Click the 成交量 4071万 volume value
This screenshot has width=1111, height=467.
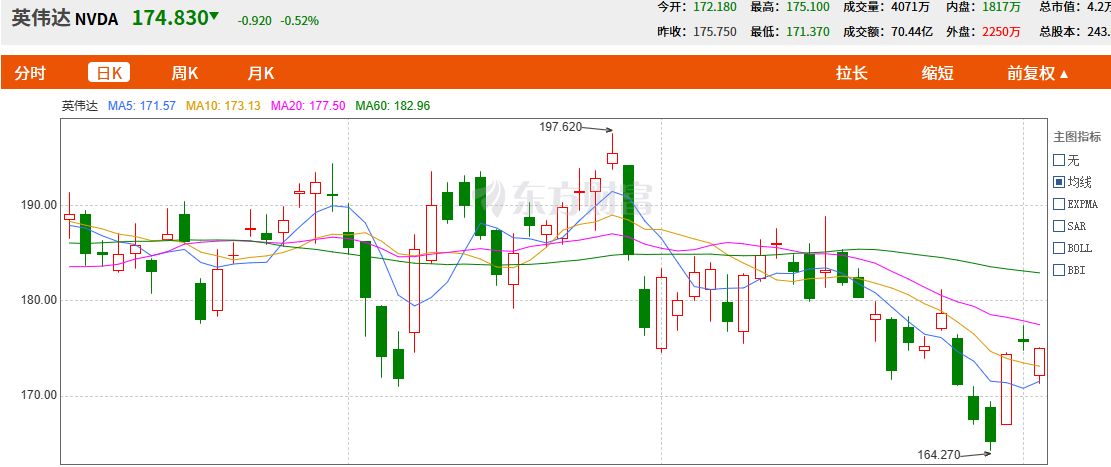click(x=910, y=7)
